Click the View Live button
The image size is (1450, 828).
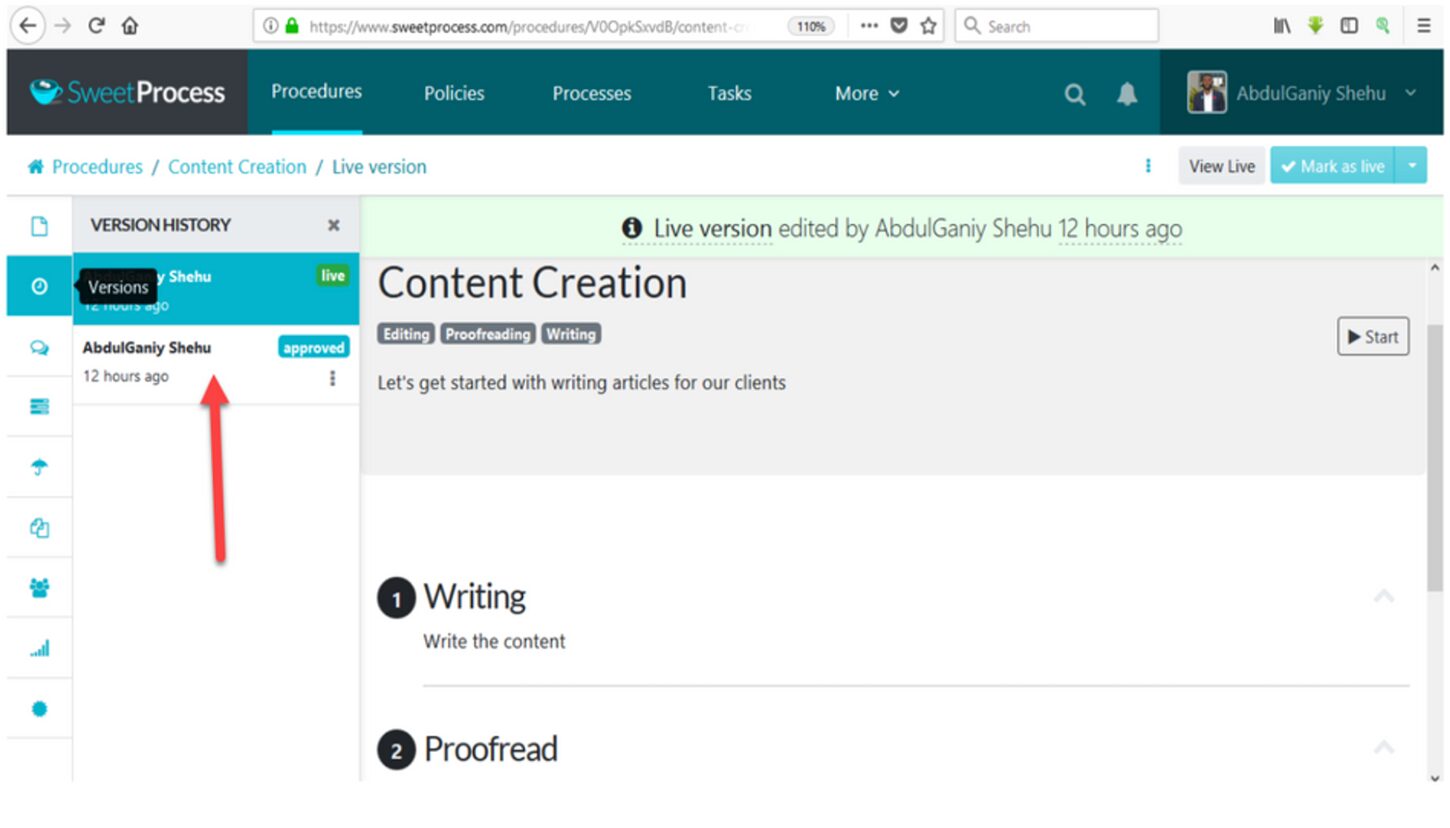pos(1222,166)
